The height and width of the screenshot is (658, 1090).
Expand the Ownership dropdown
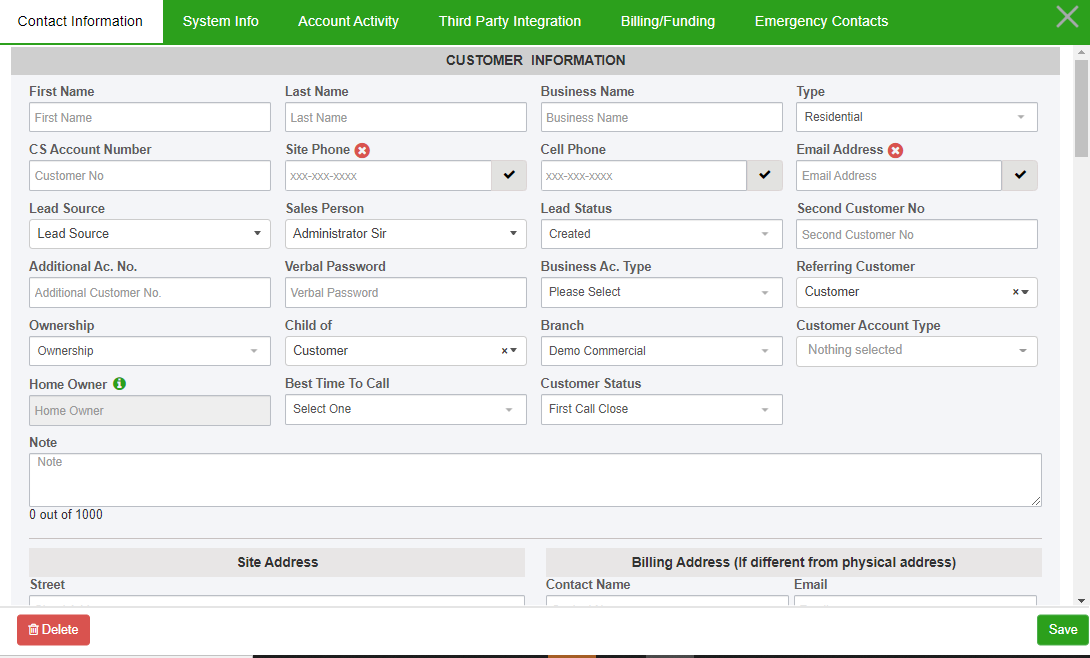(149, 351)
